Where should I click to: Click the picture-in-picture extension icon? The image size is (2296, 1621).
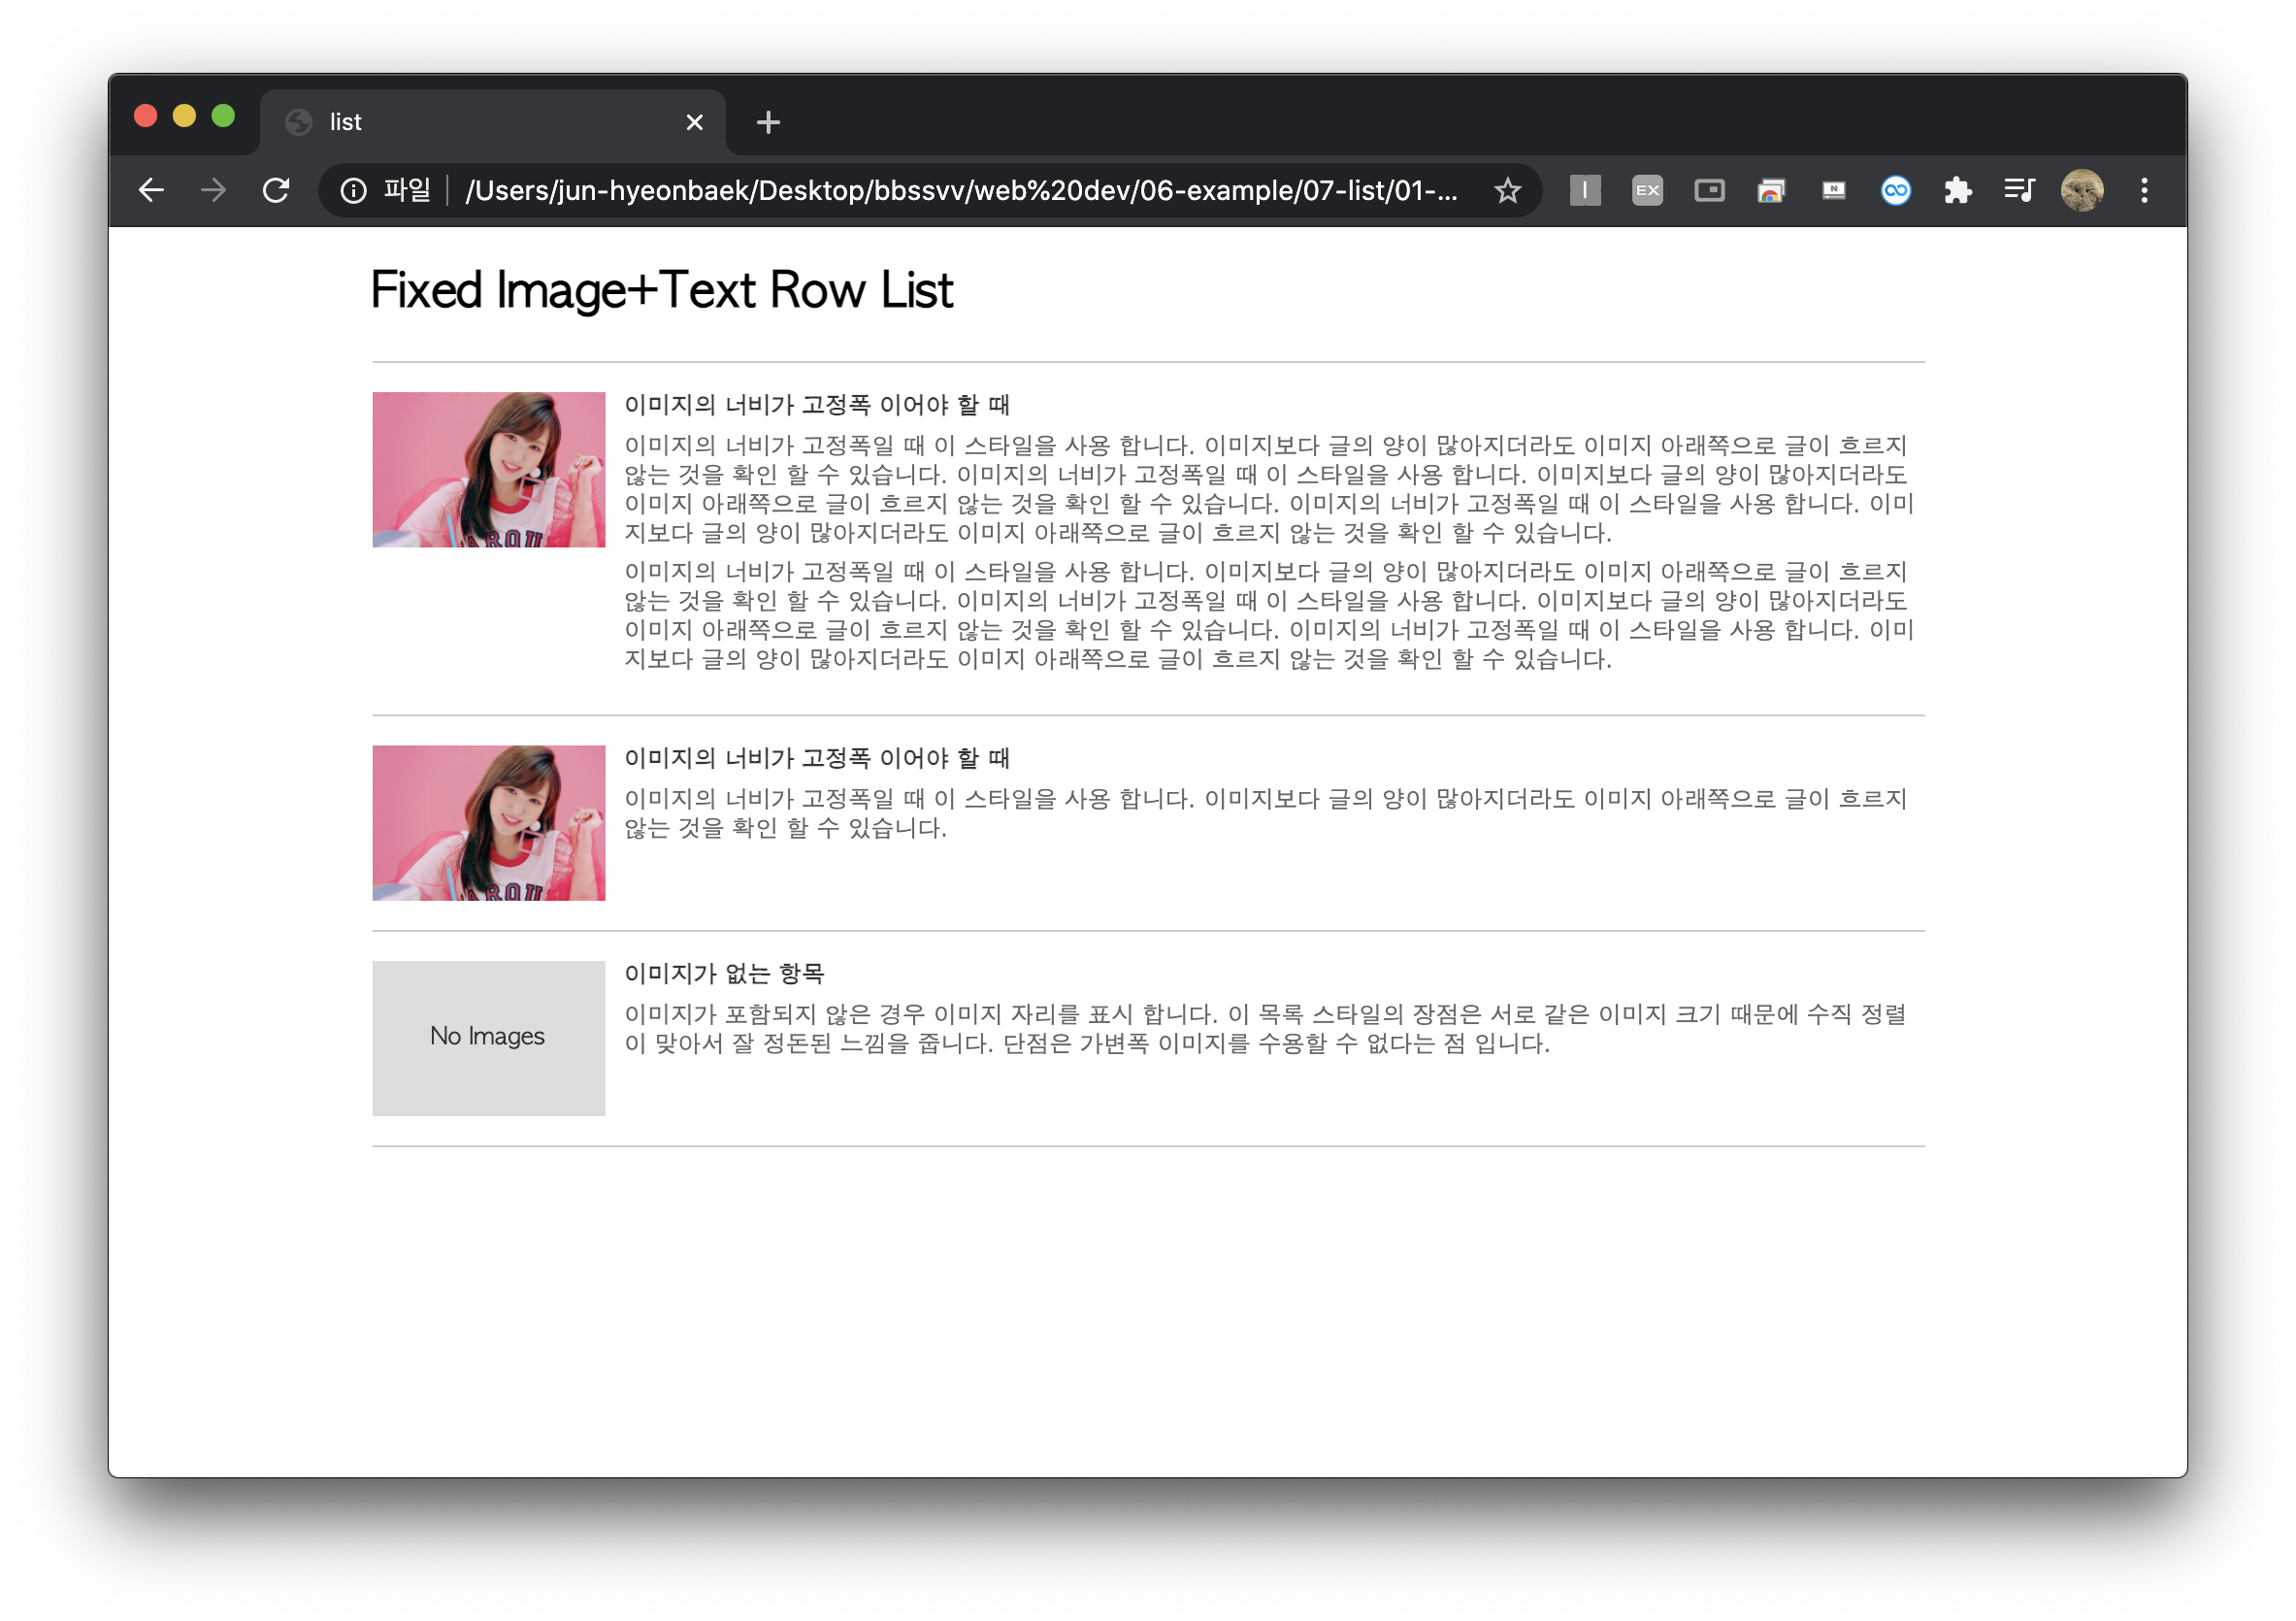coord(1709,190)
